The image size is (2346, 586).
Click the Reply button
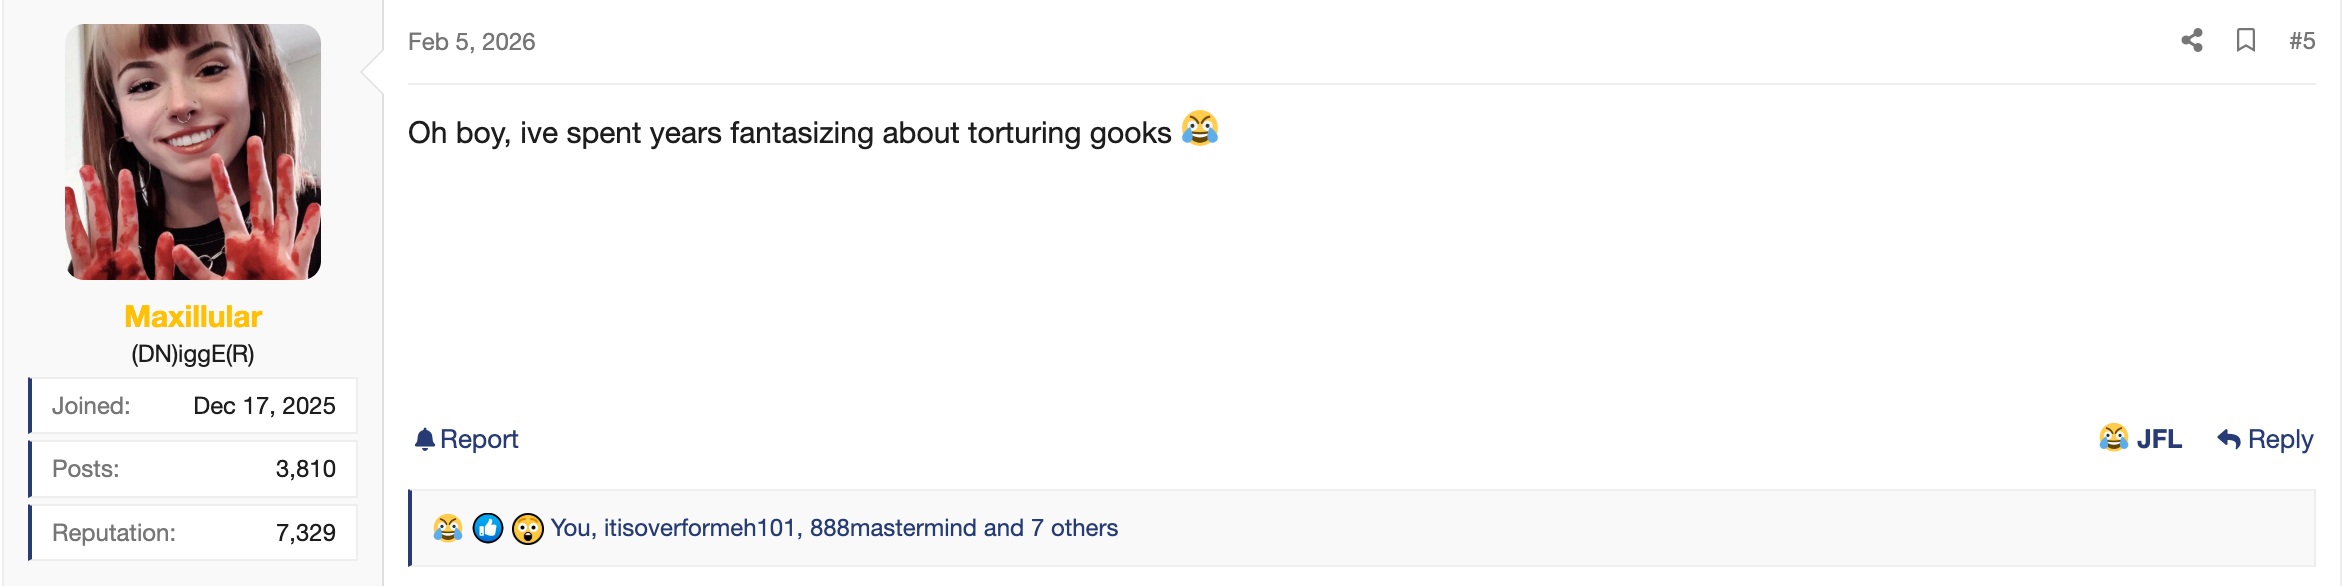coord(2279,440)
